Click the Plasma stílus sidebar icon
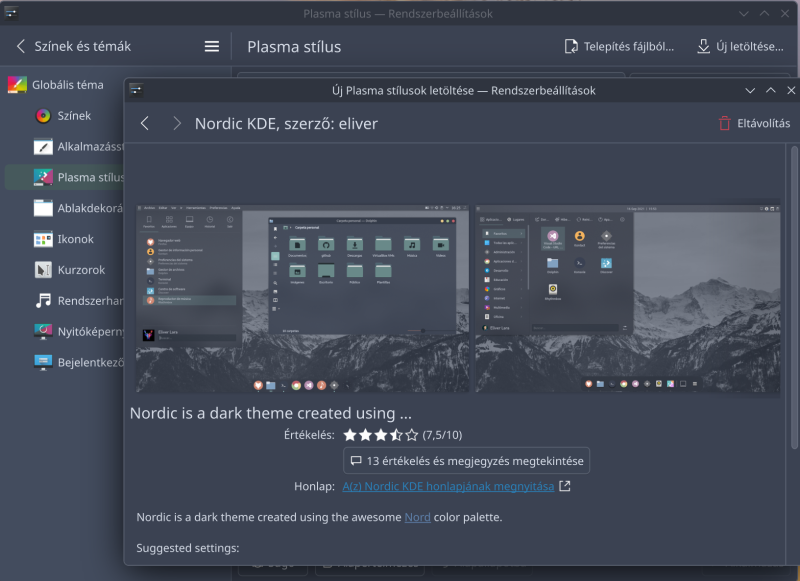The image size is (800, 581). point(43,178)
